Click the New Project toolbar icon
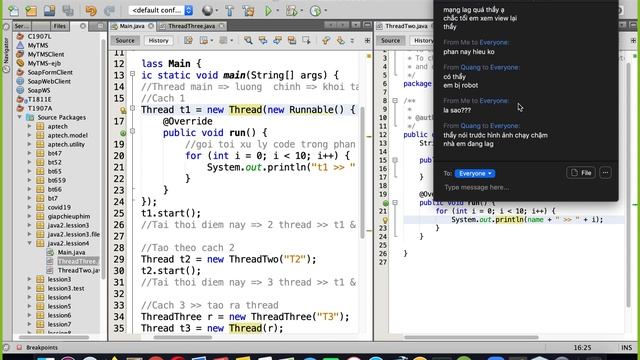The height and width of the screenshot is (360, 640). [x=31, y=11]
